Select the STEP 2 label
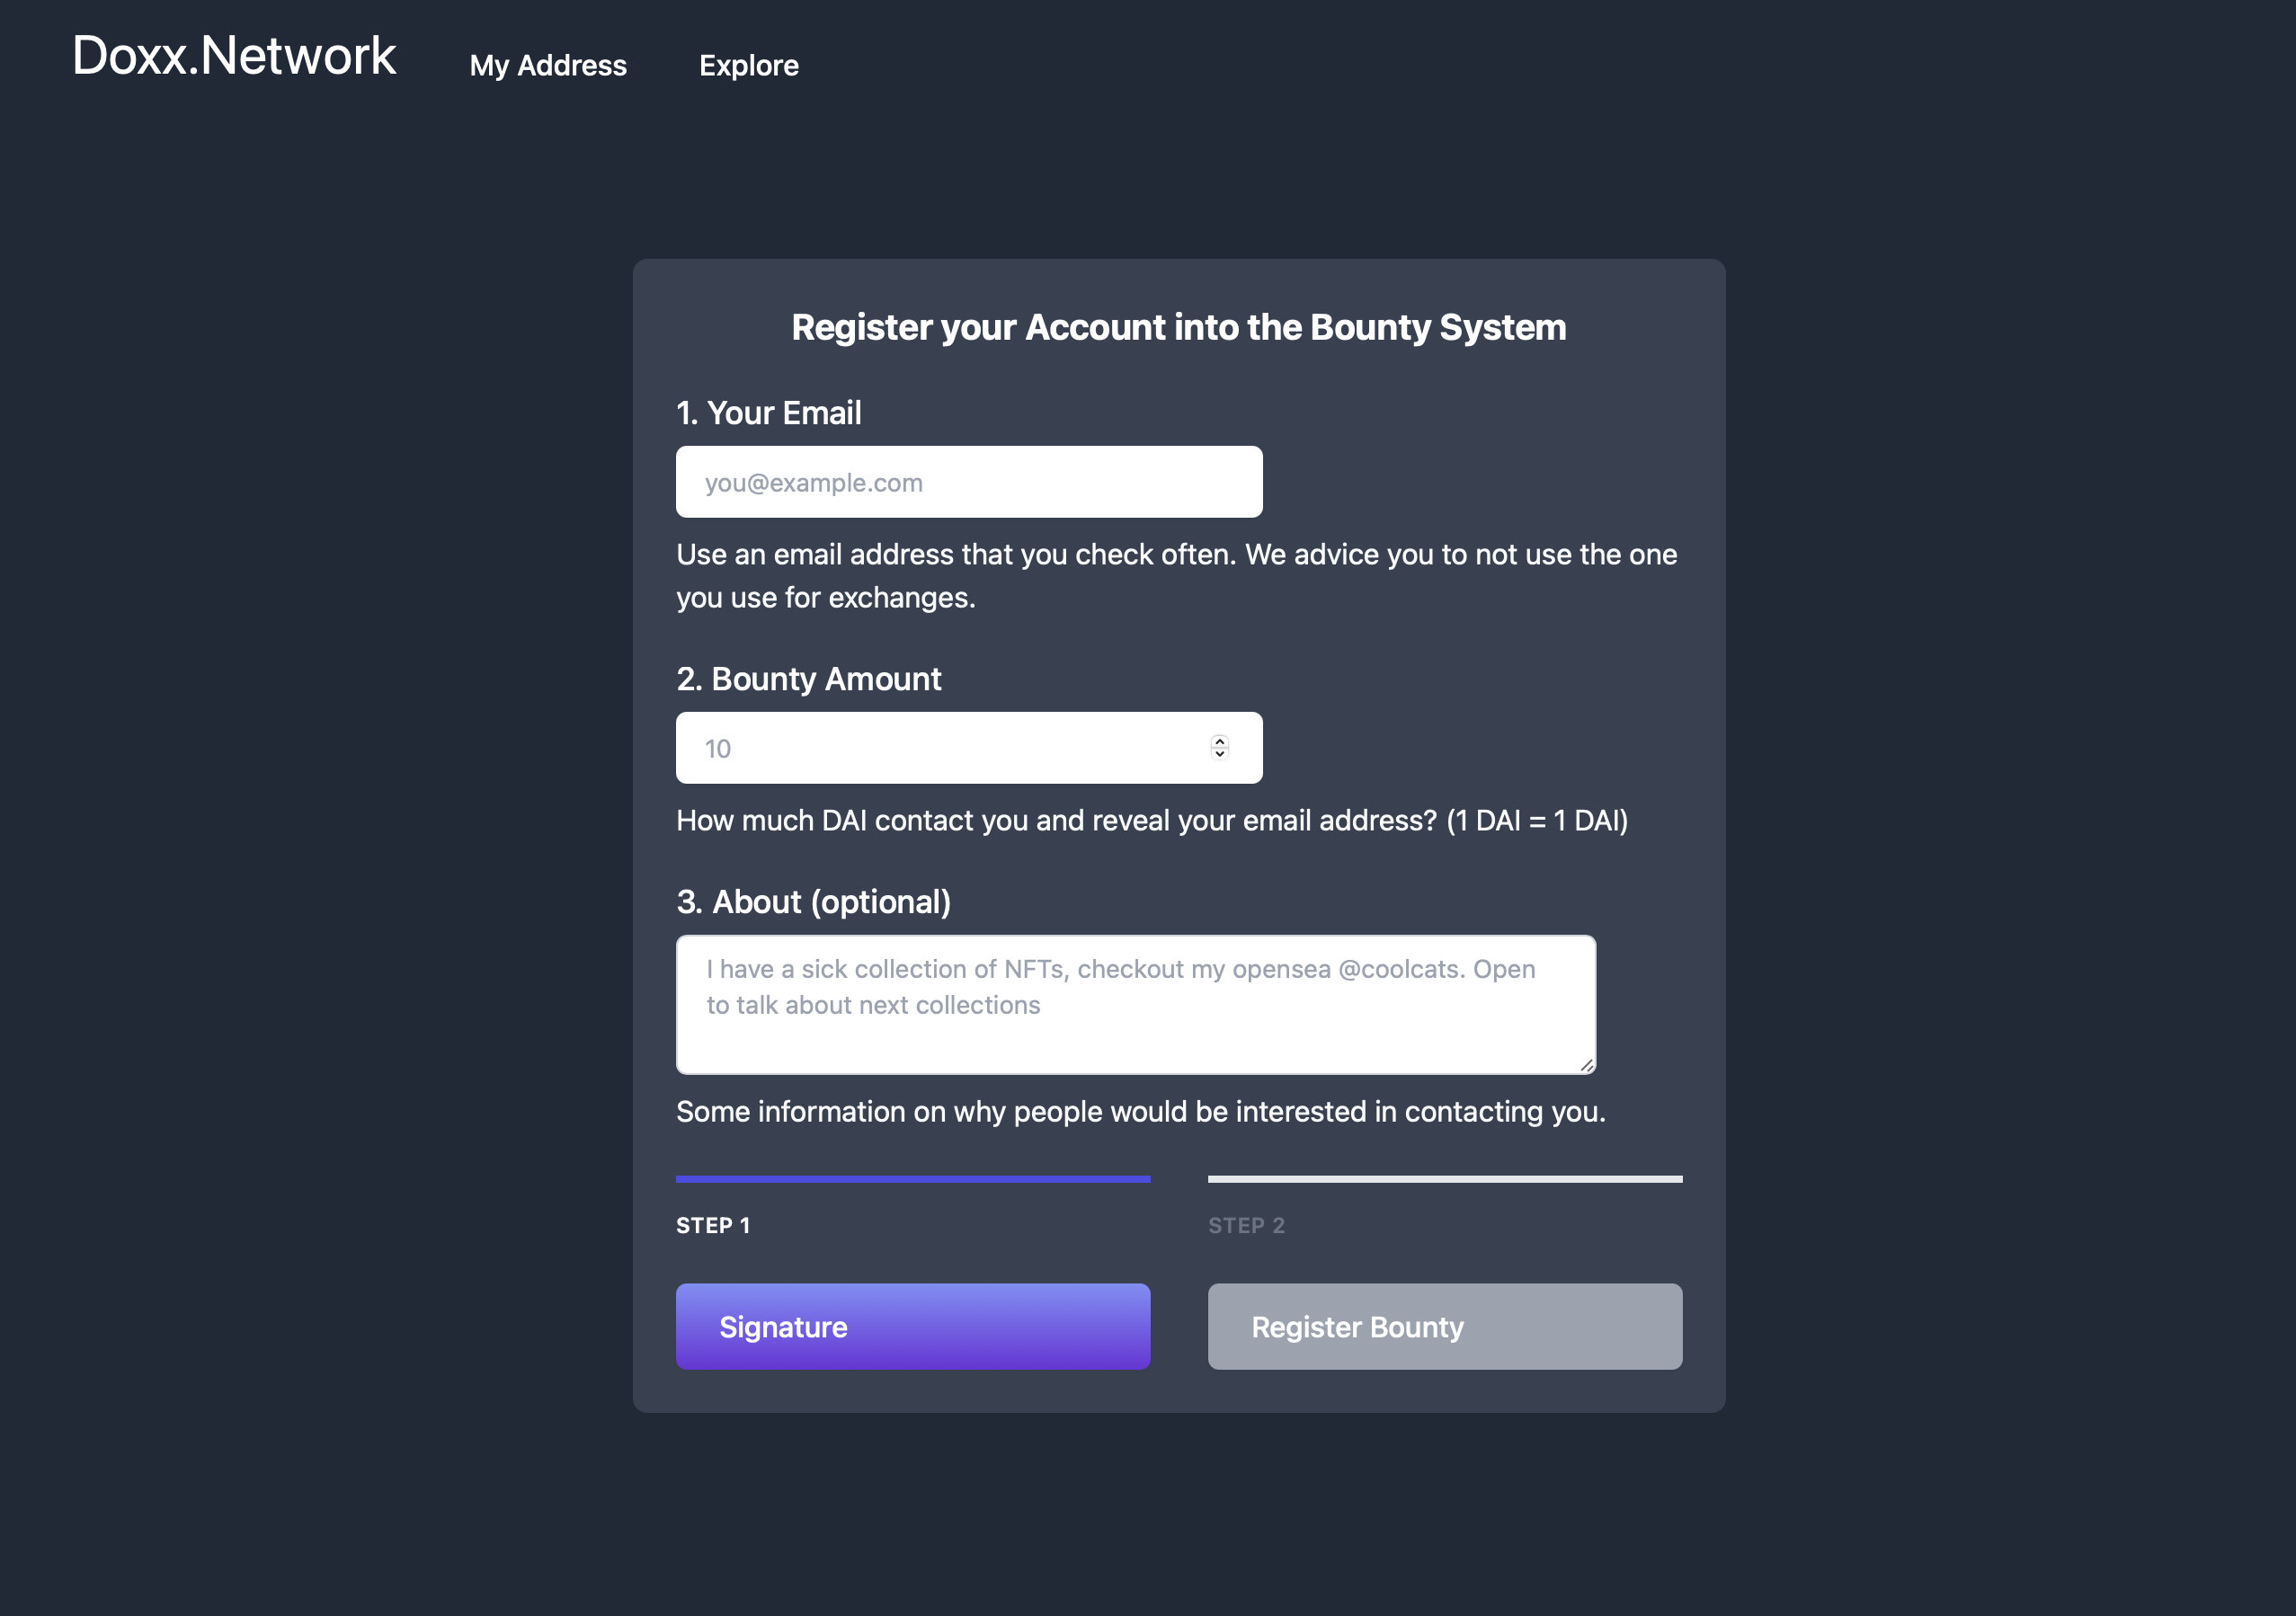 pos(1246,1226)
